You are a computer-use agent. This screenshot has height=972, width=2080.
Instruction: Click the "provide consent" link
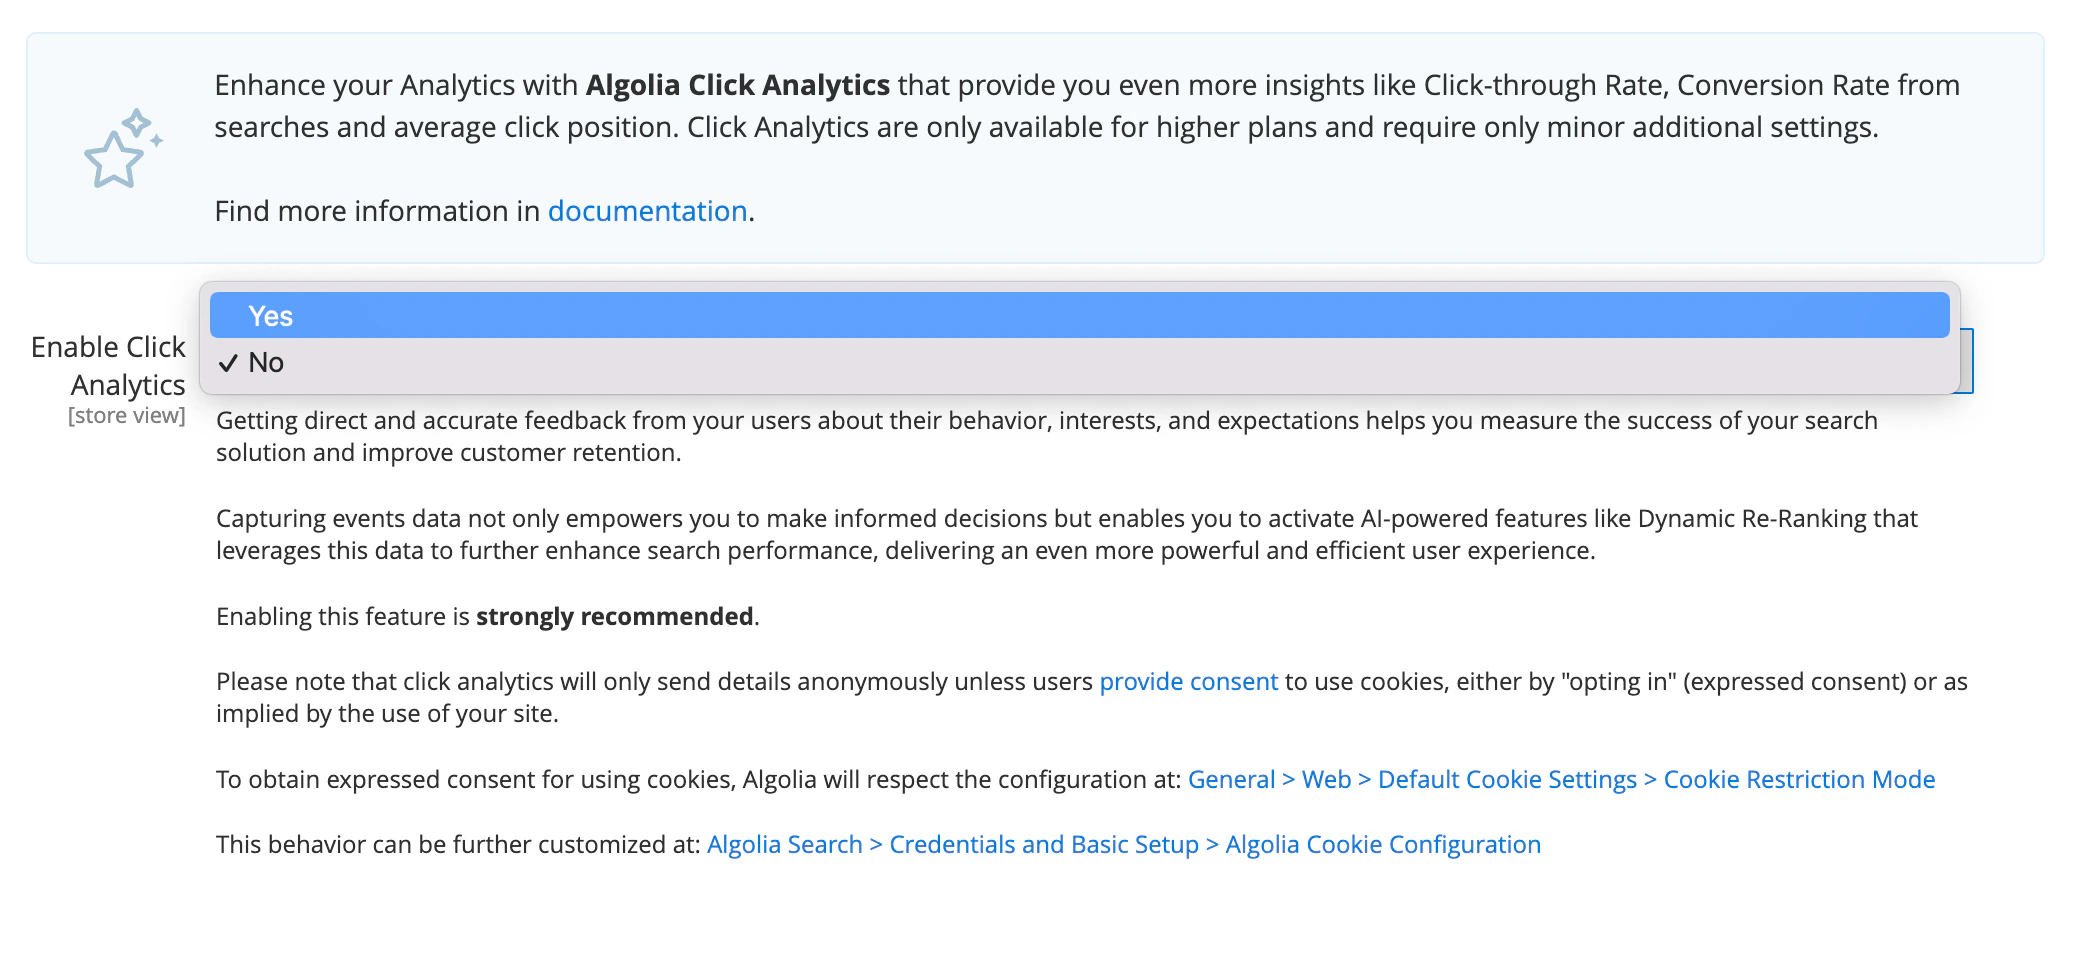[x=1188, y=681]
